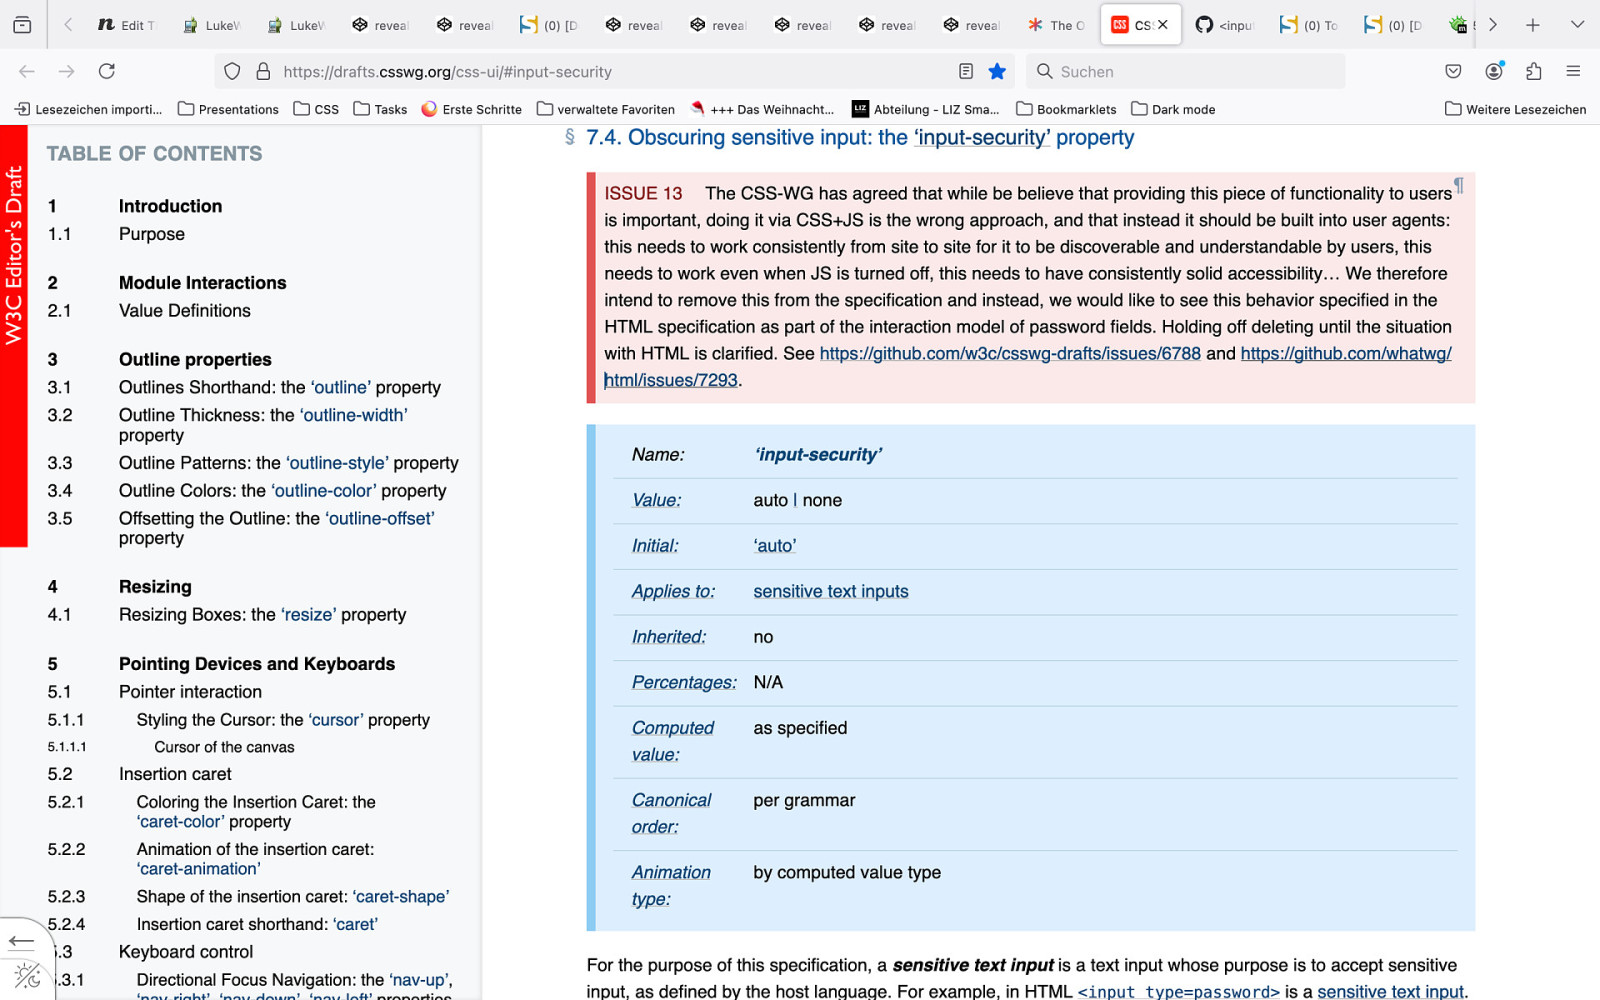Viewport: 1600px width, 1000px height.
Task: Reload the current page
Action: pos(107,71)
